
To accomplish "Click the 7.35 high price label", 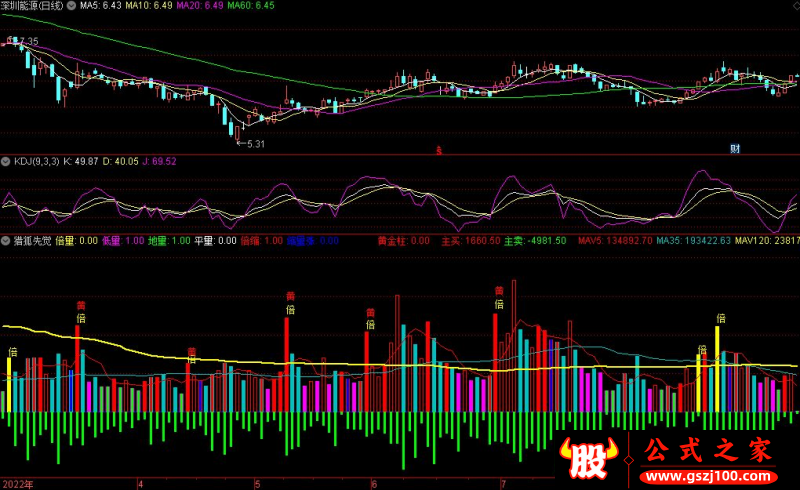I will pyautogui.click(x=29, y=41).
